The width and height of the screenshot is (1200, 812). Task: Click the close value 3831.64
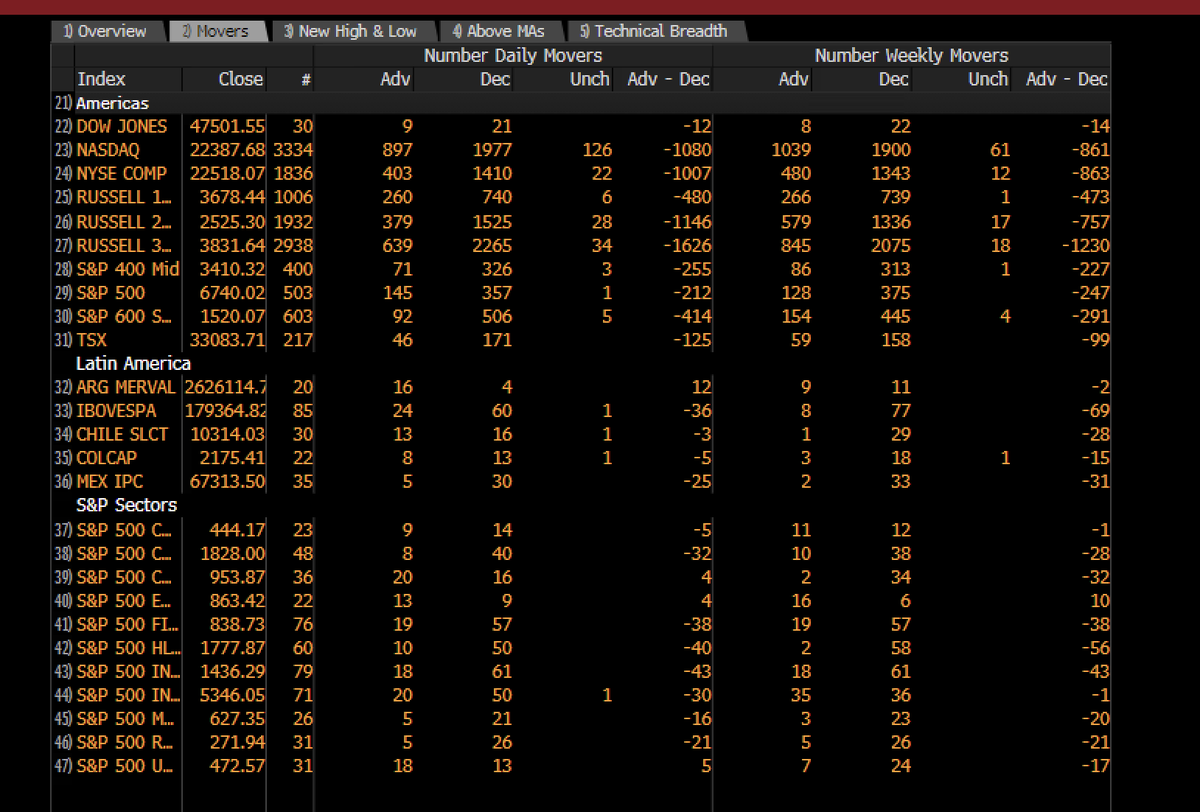(x=233, y=245)
